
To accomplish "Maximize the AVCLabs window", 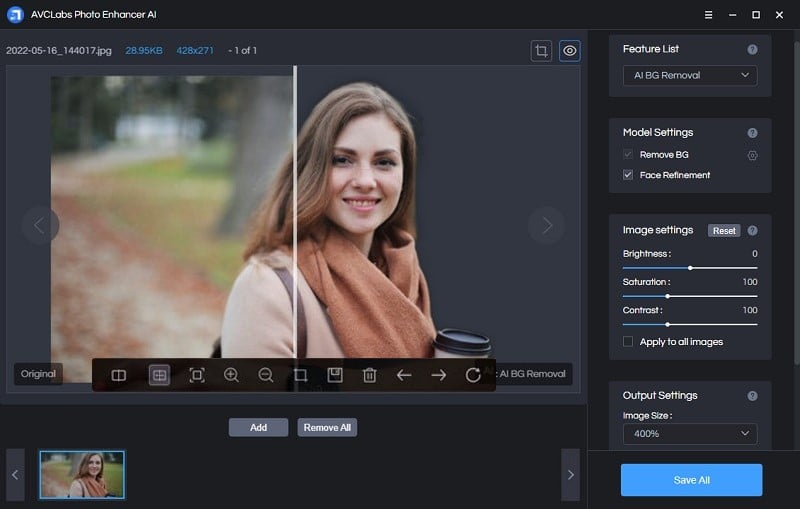I will coord(756,15).
